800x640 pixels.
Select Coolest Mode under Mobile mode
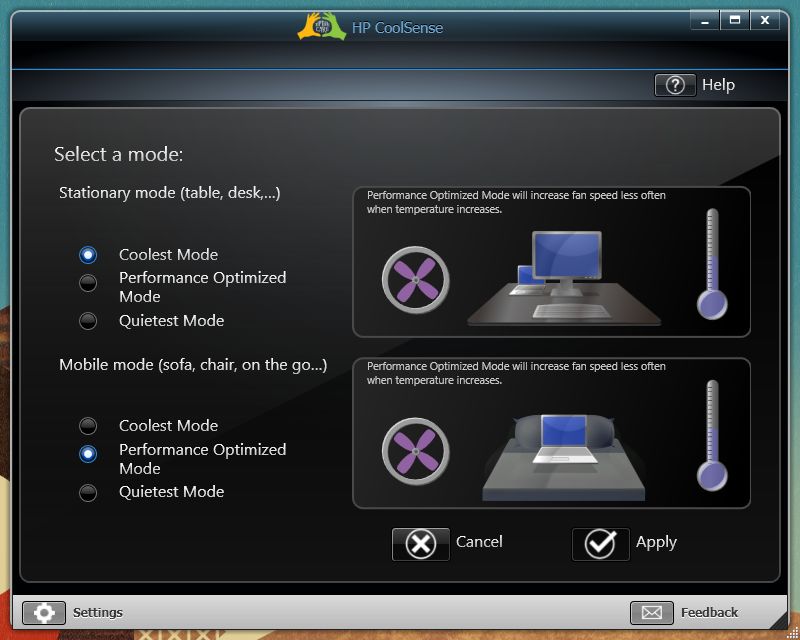(x=88, y=426)
